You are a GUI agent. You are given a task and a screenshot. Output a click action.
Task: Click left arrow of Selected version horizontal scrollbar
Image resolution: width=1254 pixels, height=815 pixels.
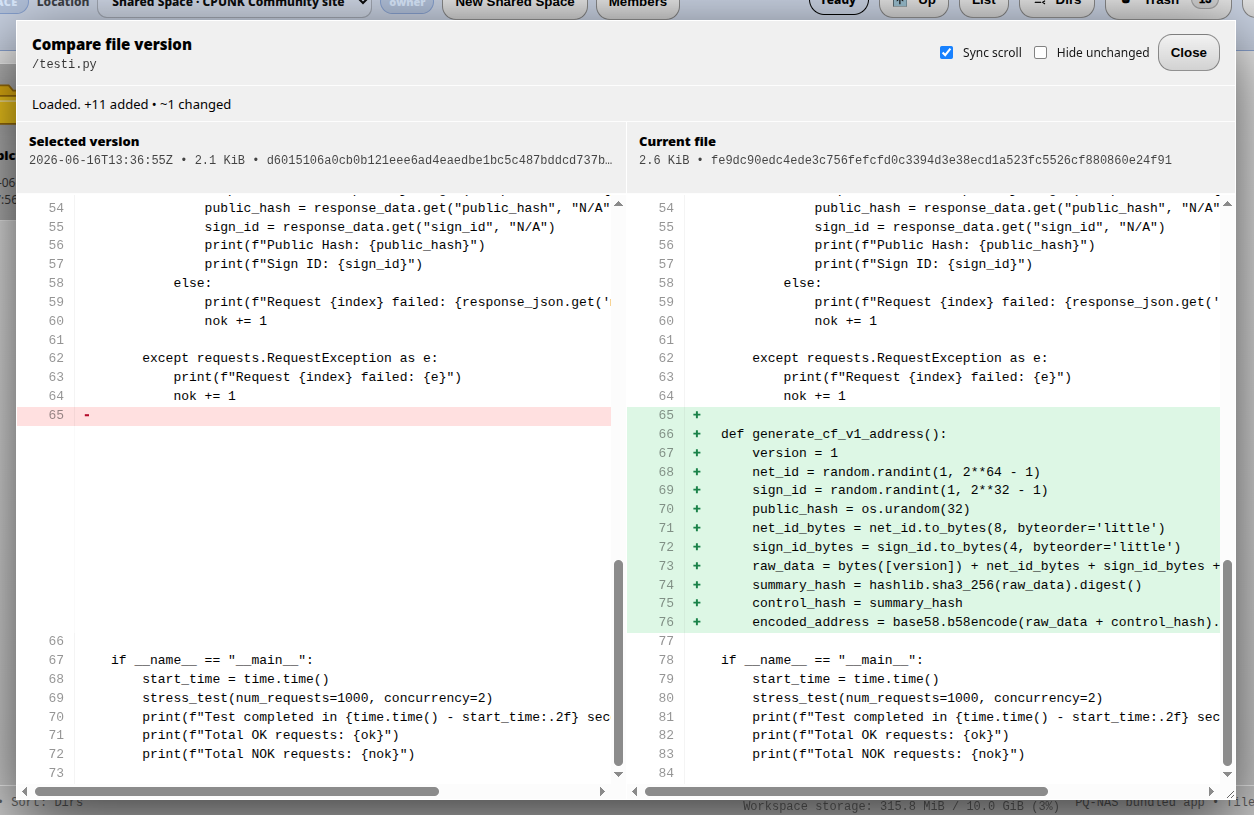tap(24, 791)
